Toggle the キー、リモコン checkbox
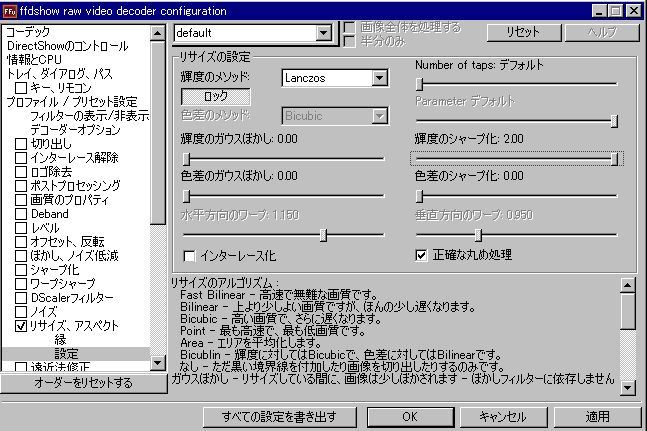The height and width of the screenshot is (431, 647). point(21,88)
